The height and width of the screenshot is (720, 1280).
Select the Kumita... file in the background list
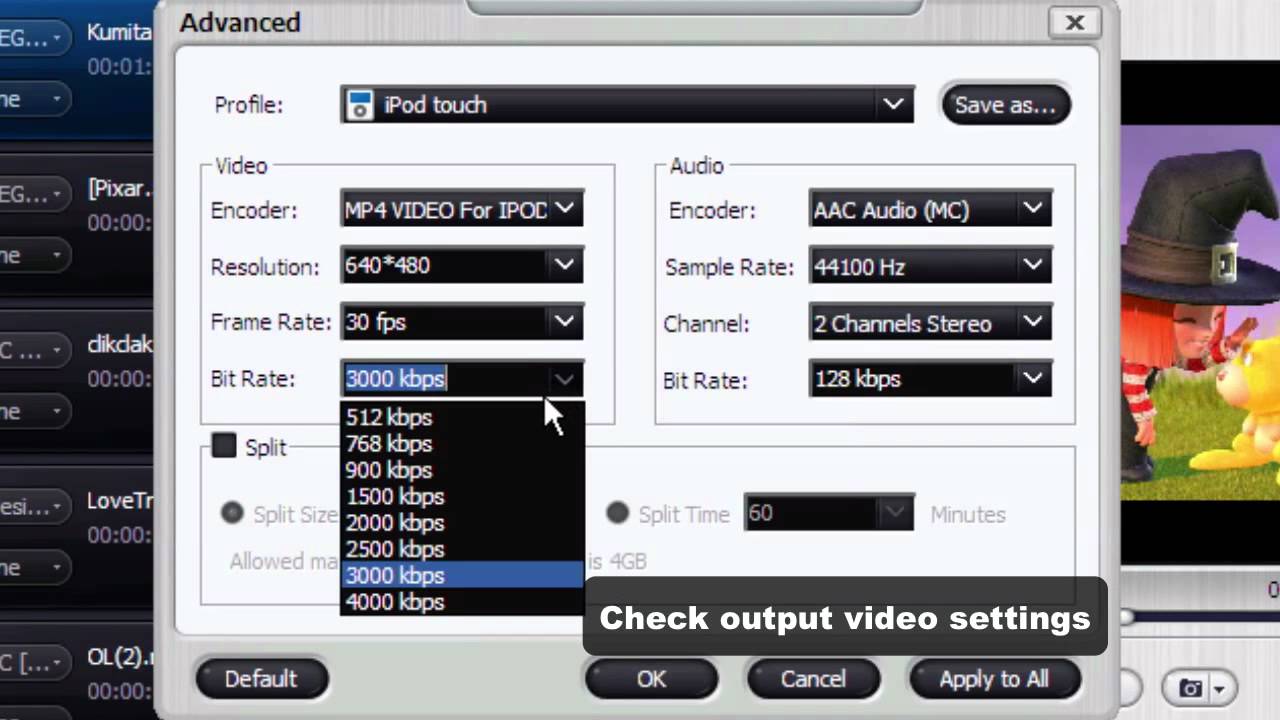119,32
